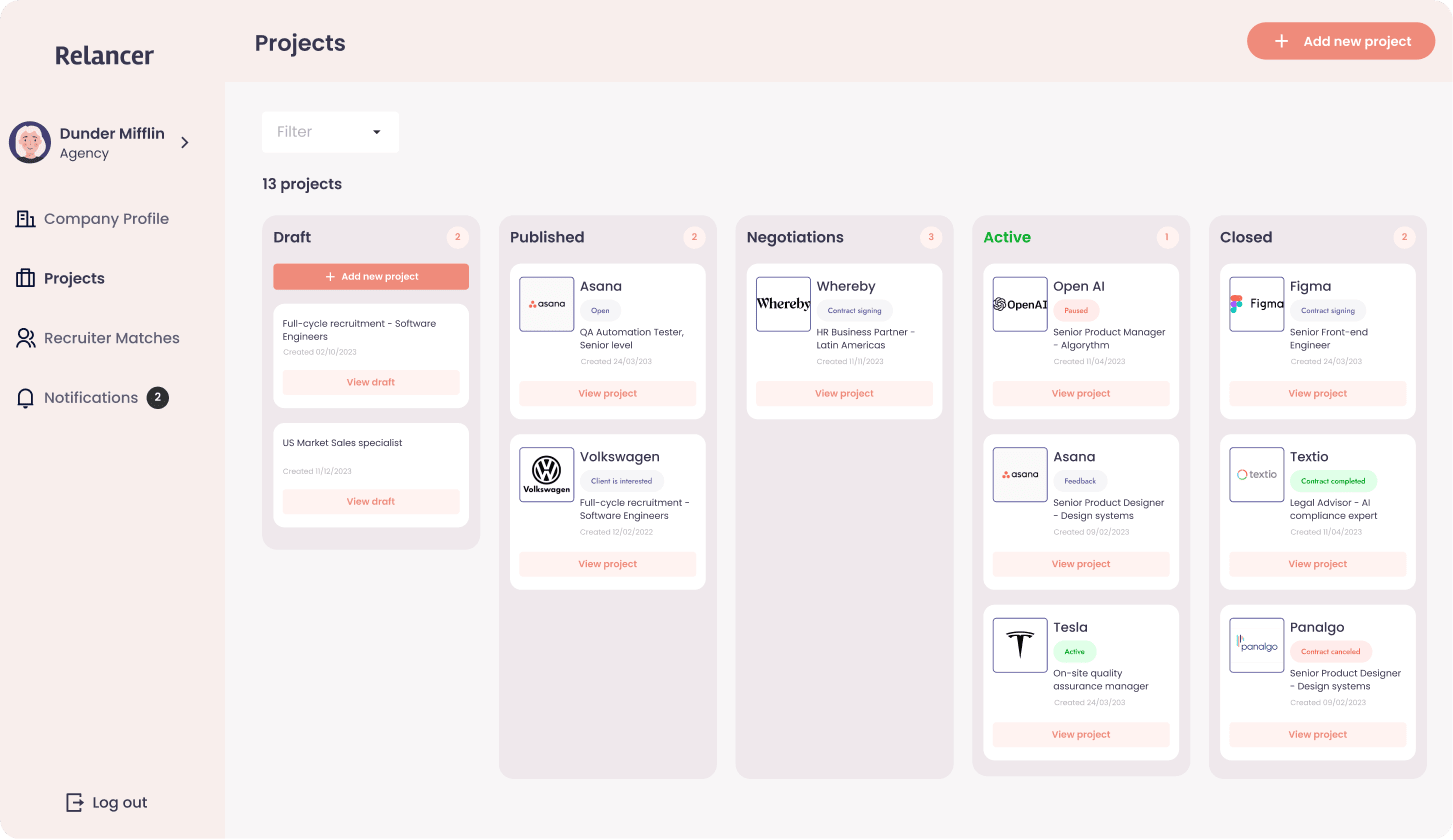Click the plus icon in top Add new project button
This screenshot has height=840, width=1453.
[x=1281, y=41]
